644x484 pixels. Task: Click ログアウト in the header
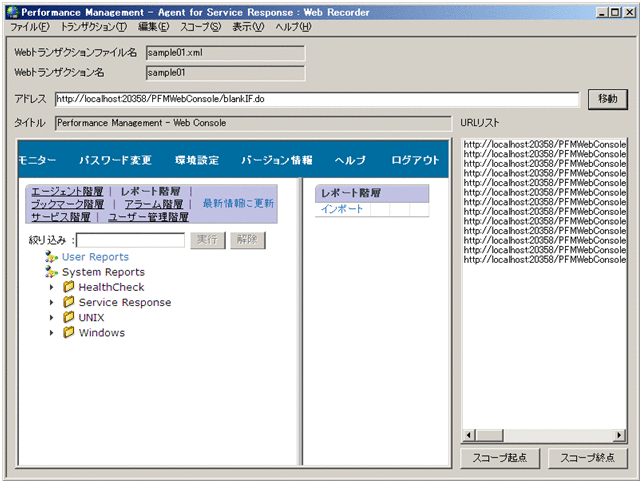click(x=415, y=160)
